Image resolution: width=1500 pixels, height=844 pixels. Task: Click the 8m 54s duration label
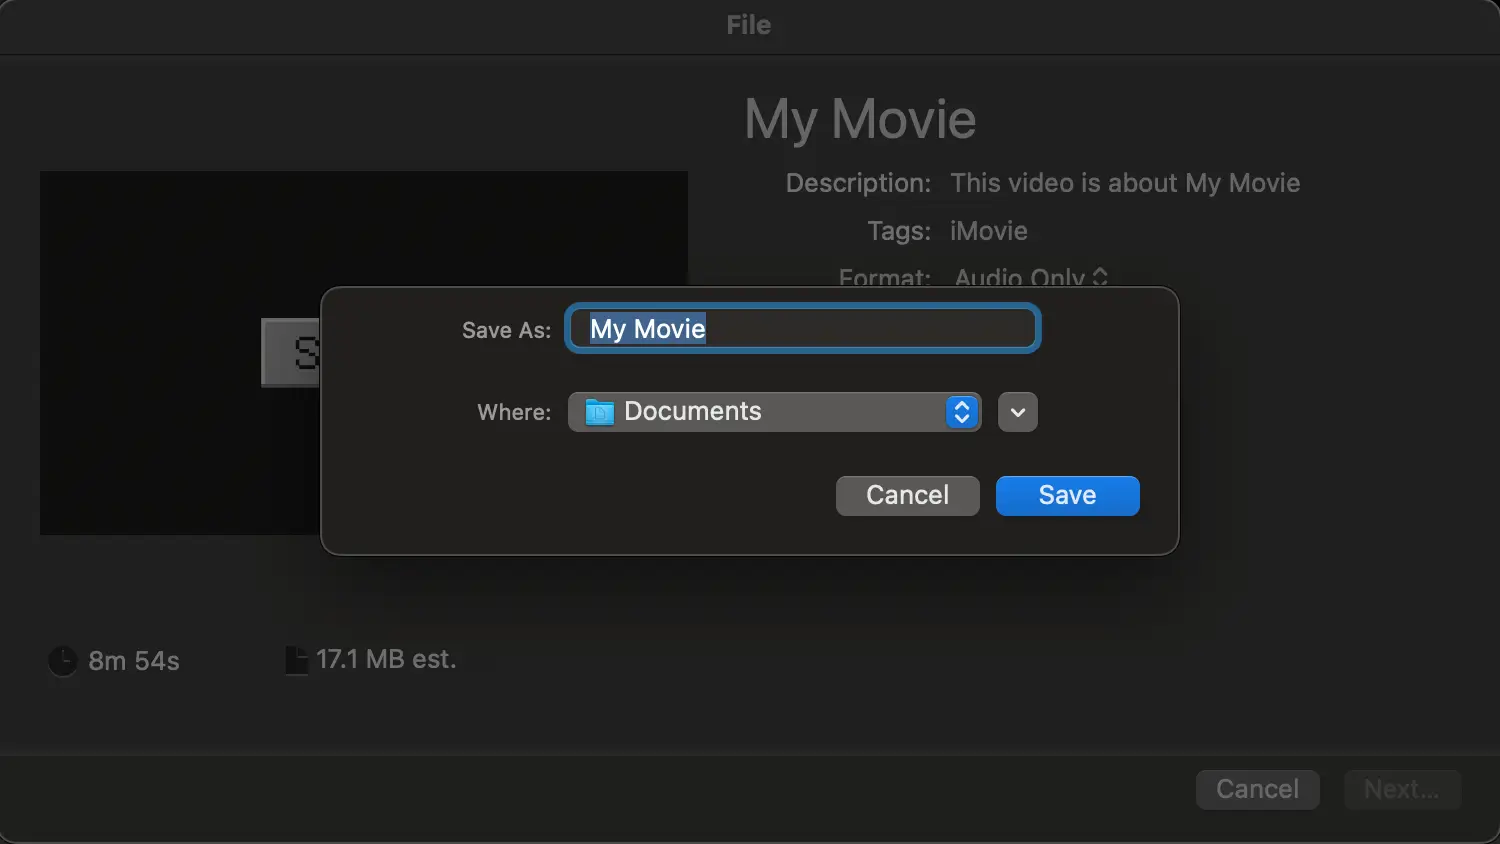pyautogui.click(x=133, y=660)
